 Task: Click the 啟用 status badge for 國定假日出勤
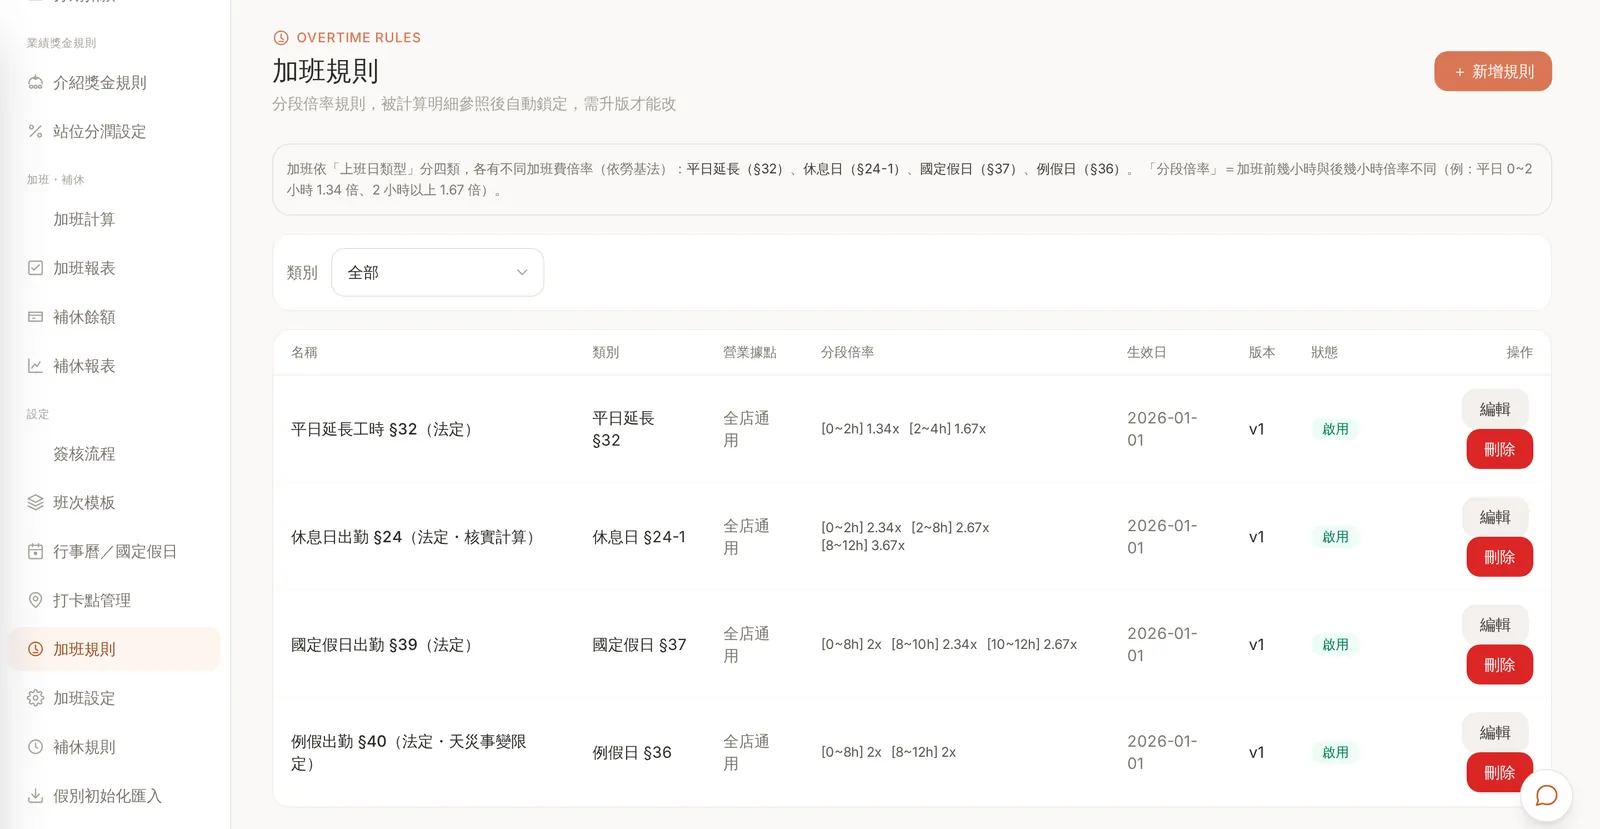(x=1335, y=645)
